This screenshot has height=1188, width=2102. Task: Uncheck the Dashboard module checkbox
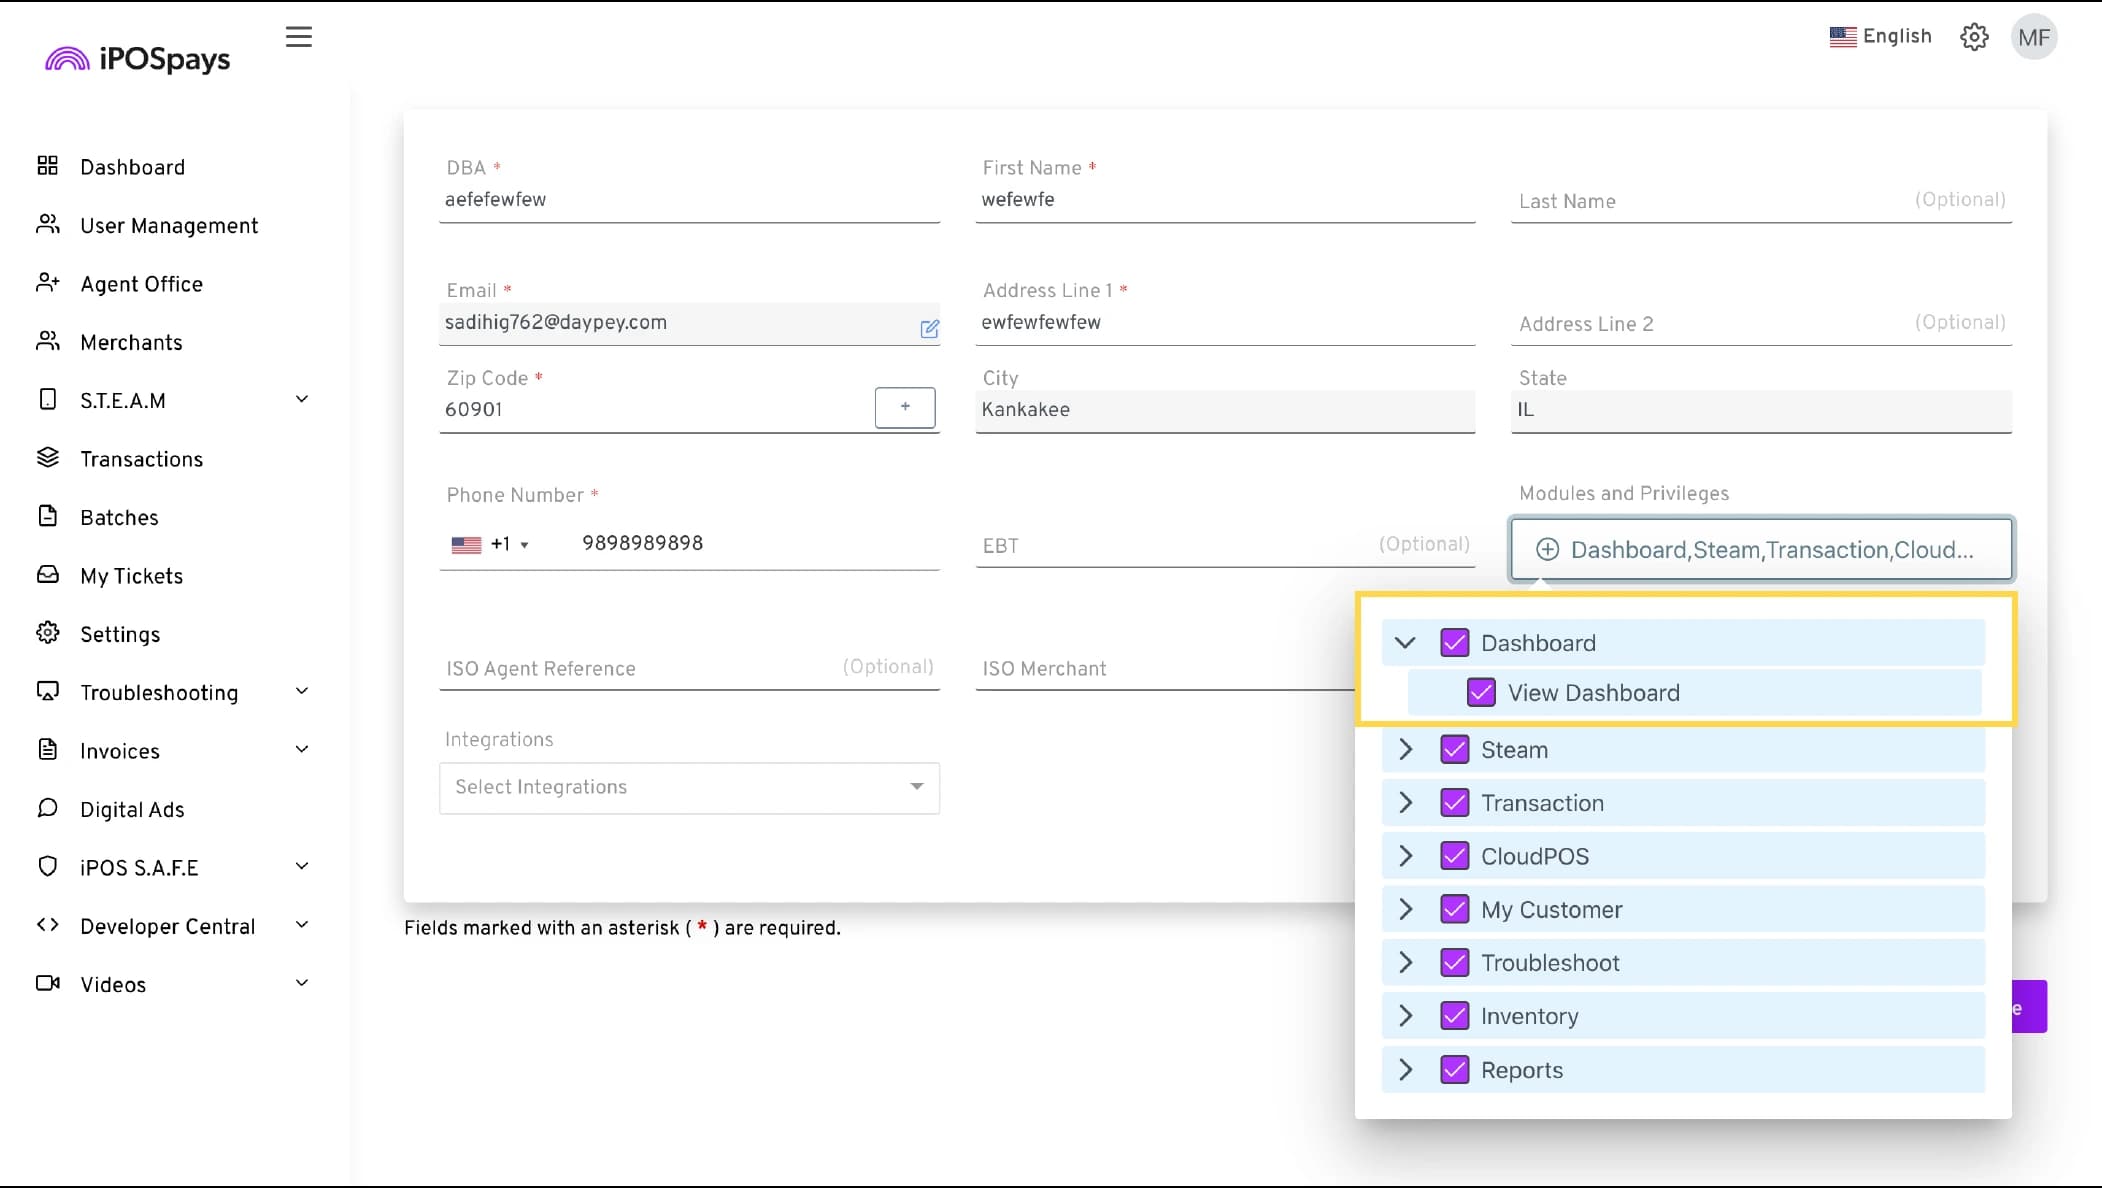click(1454, 643)
